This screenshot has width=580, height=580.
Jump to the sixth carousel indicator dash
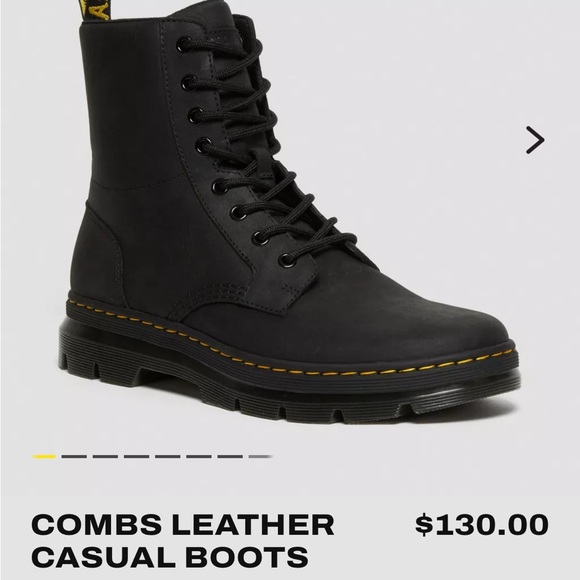click(199, 456)
